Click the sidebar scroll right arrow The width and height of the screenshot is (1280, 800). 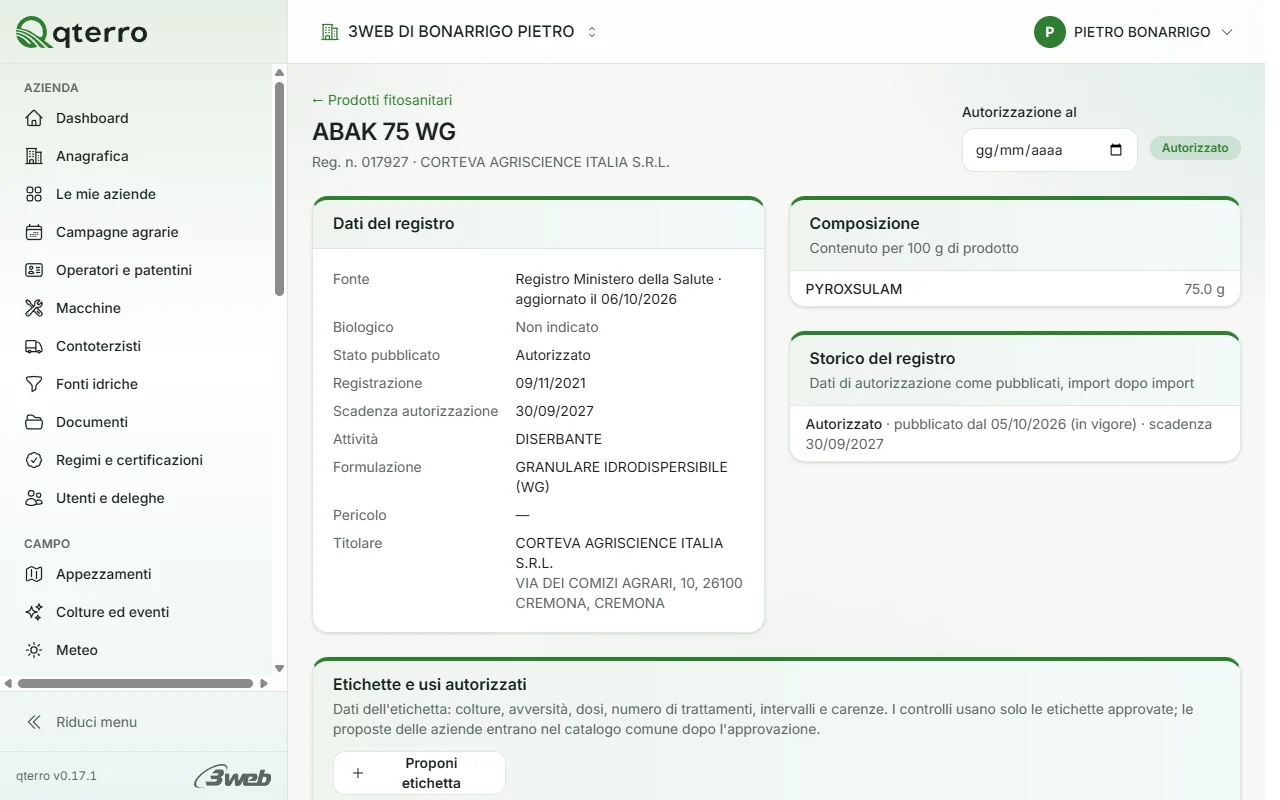[264, 684]
